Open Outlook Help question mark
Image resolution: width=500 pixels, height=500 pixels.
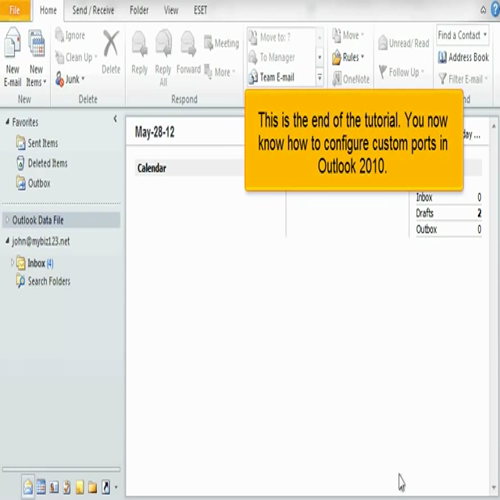pos(496,10)
